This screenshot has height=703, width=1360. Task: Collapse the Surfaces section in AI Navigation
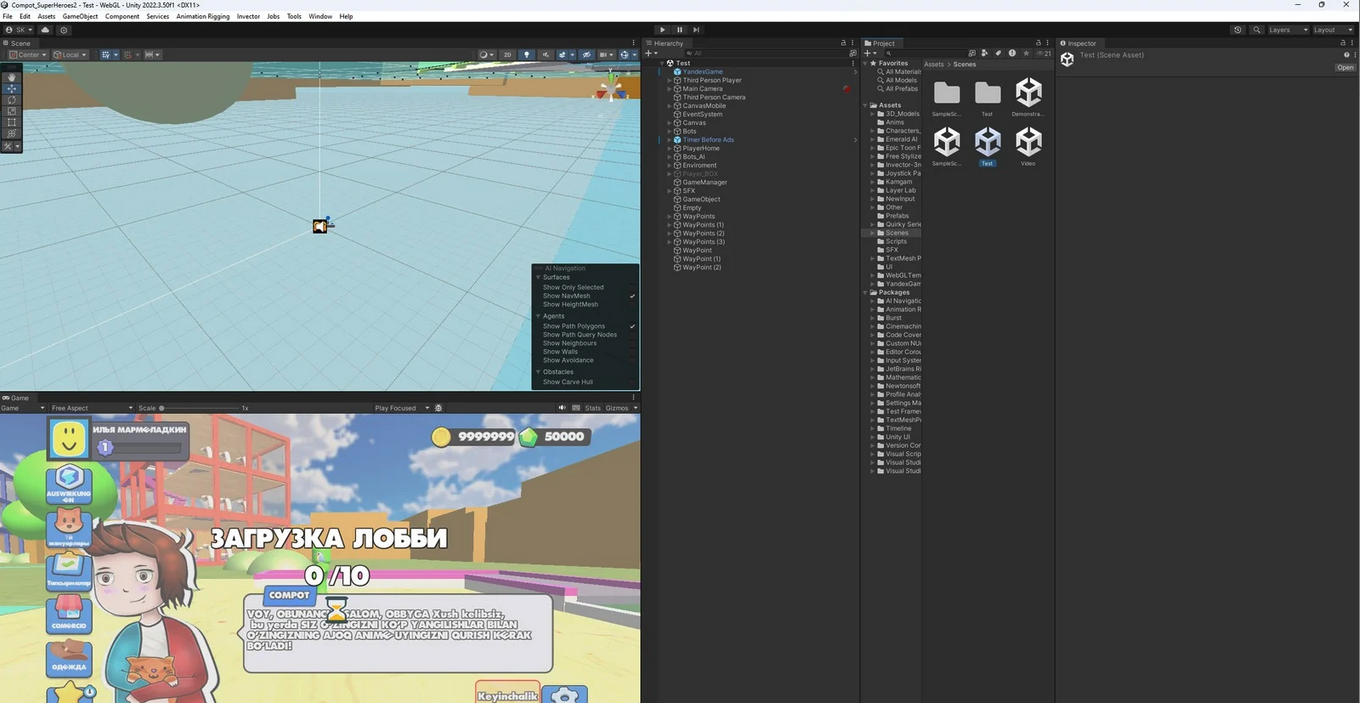coord(538,278)
